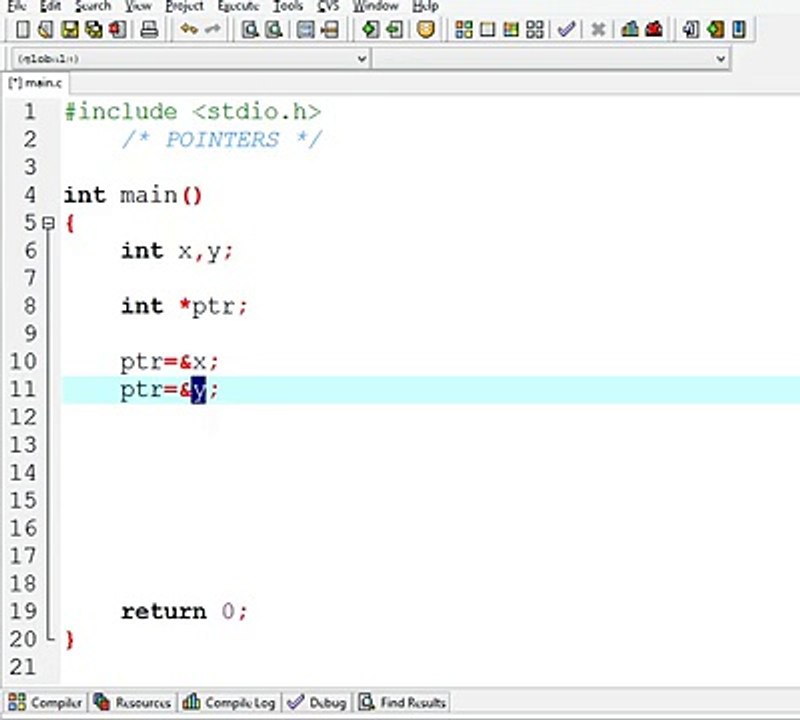Click the 'int *ptr;' declaration
This screenshot has width=800, height=720.
(x=184, y=306)
